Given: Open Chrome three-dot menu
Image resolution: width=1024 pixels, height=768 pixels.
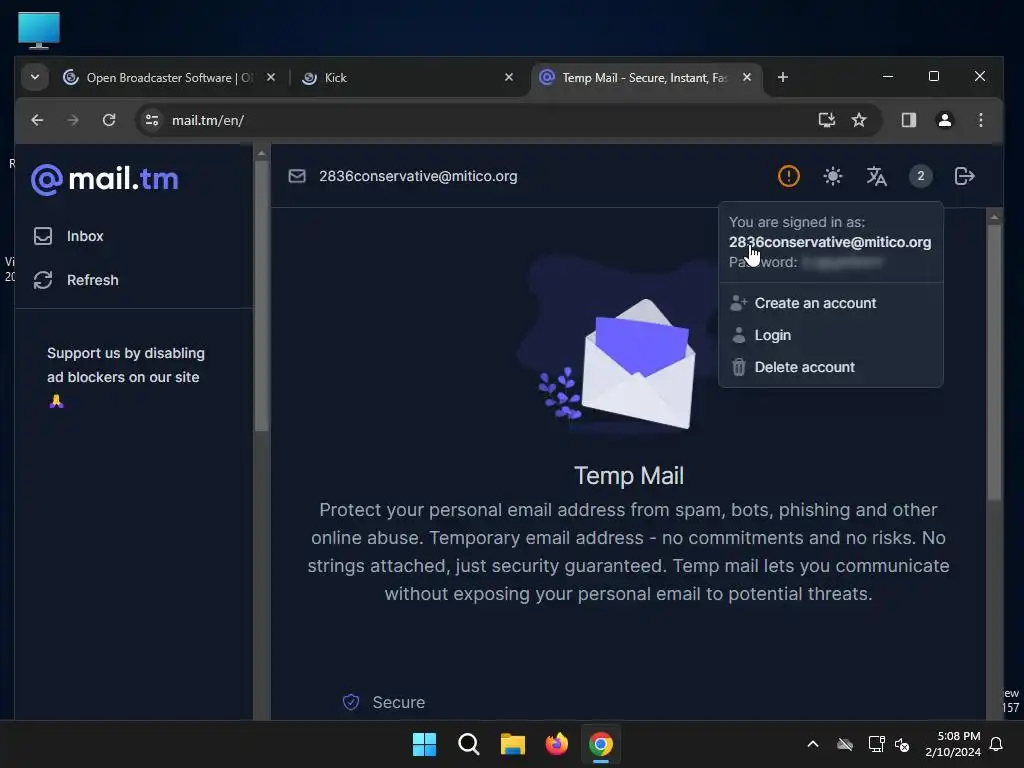Looking at the screenshot, I should pos(980,120).
